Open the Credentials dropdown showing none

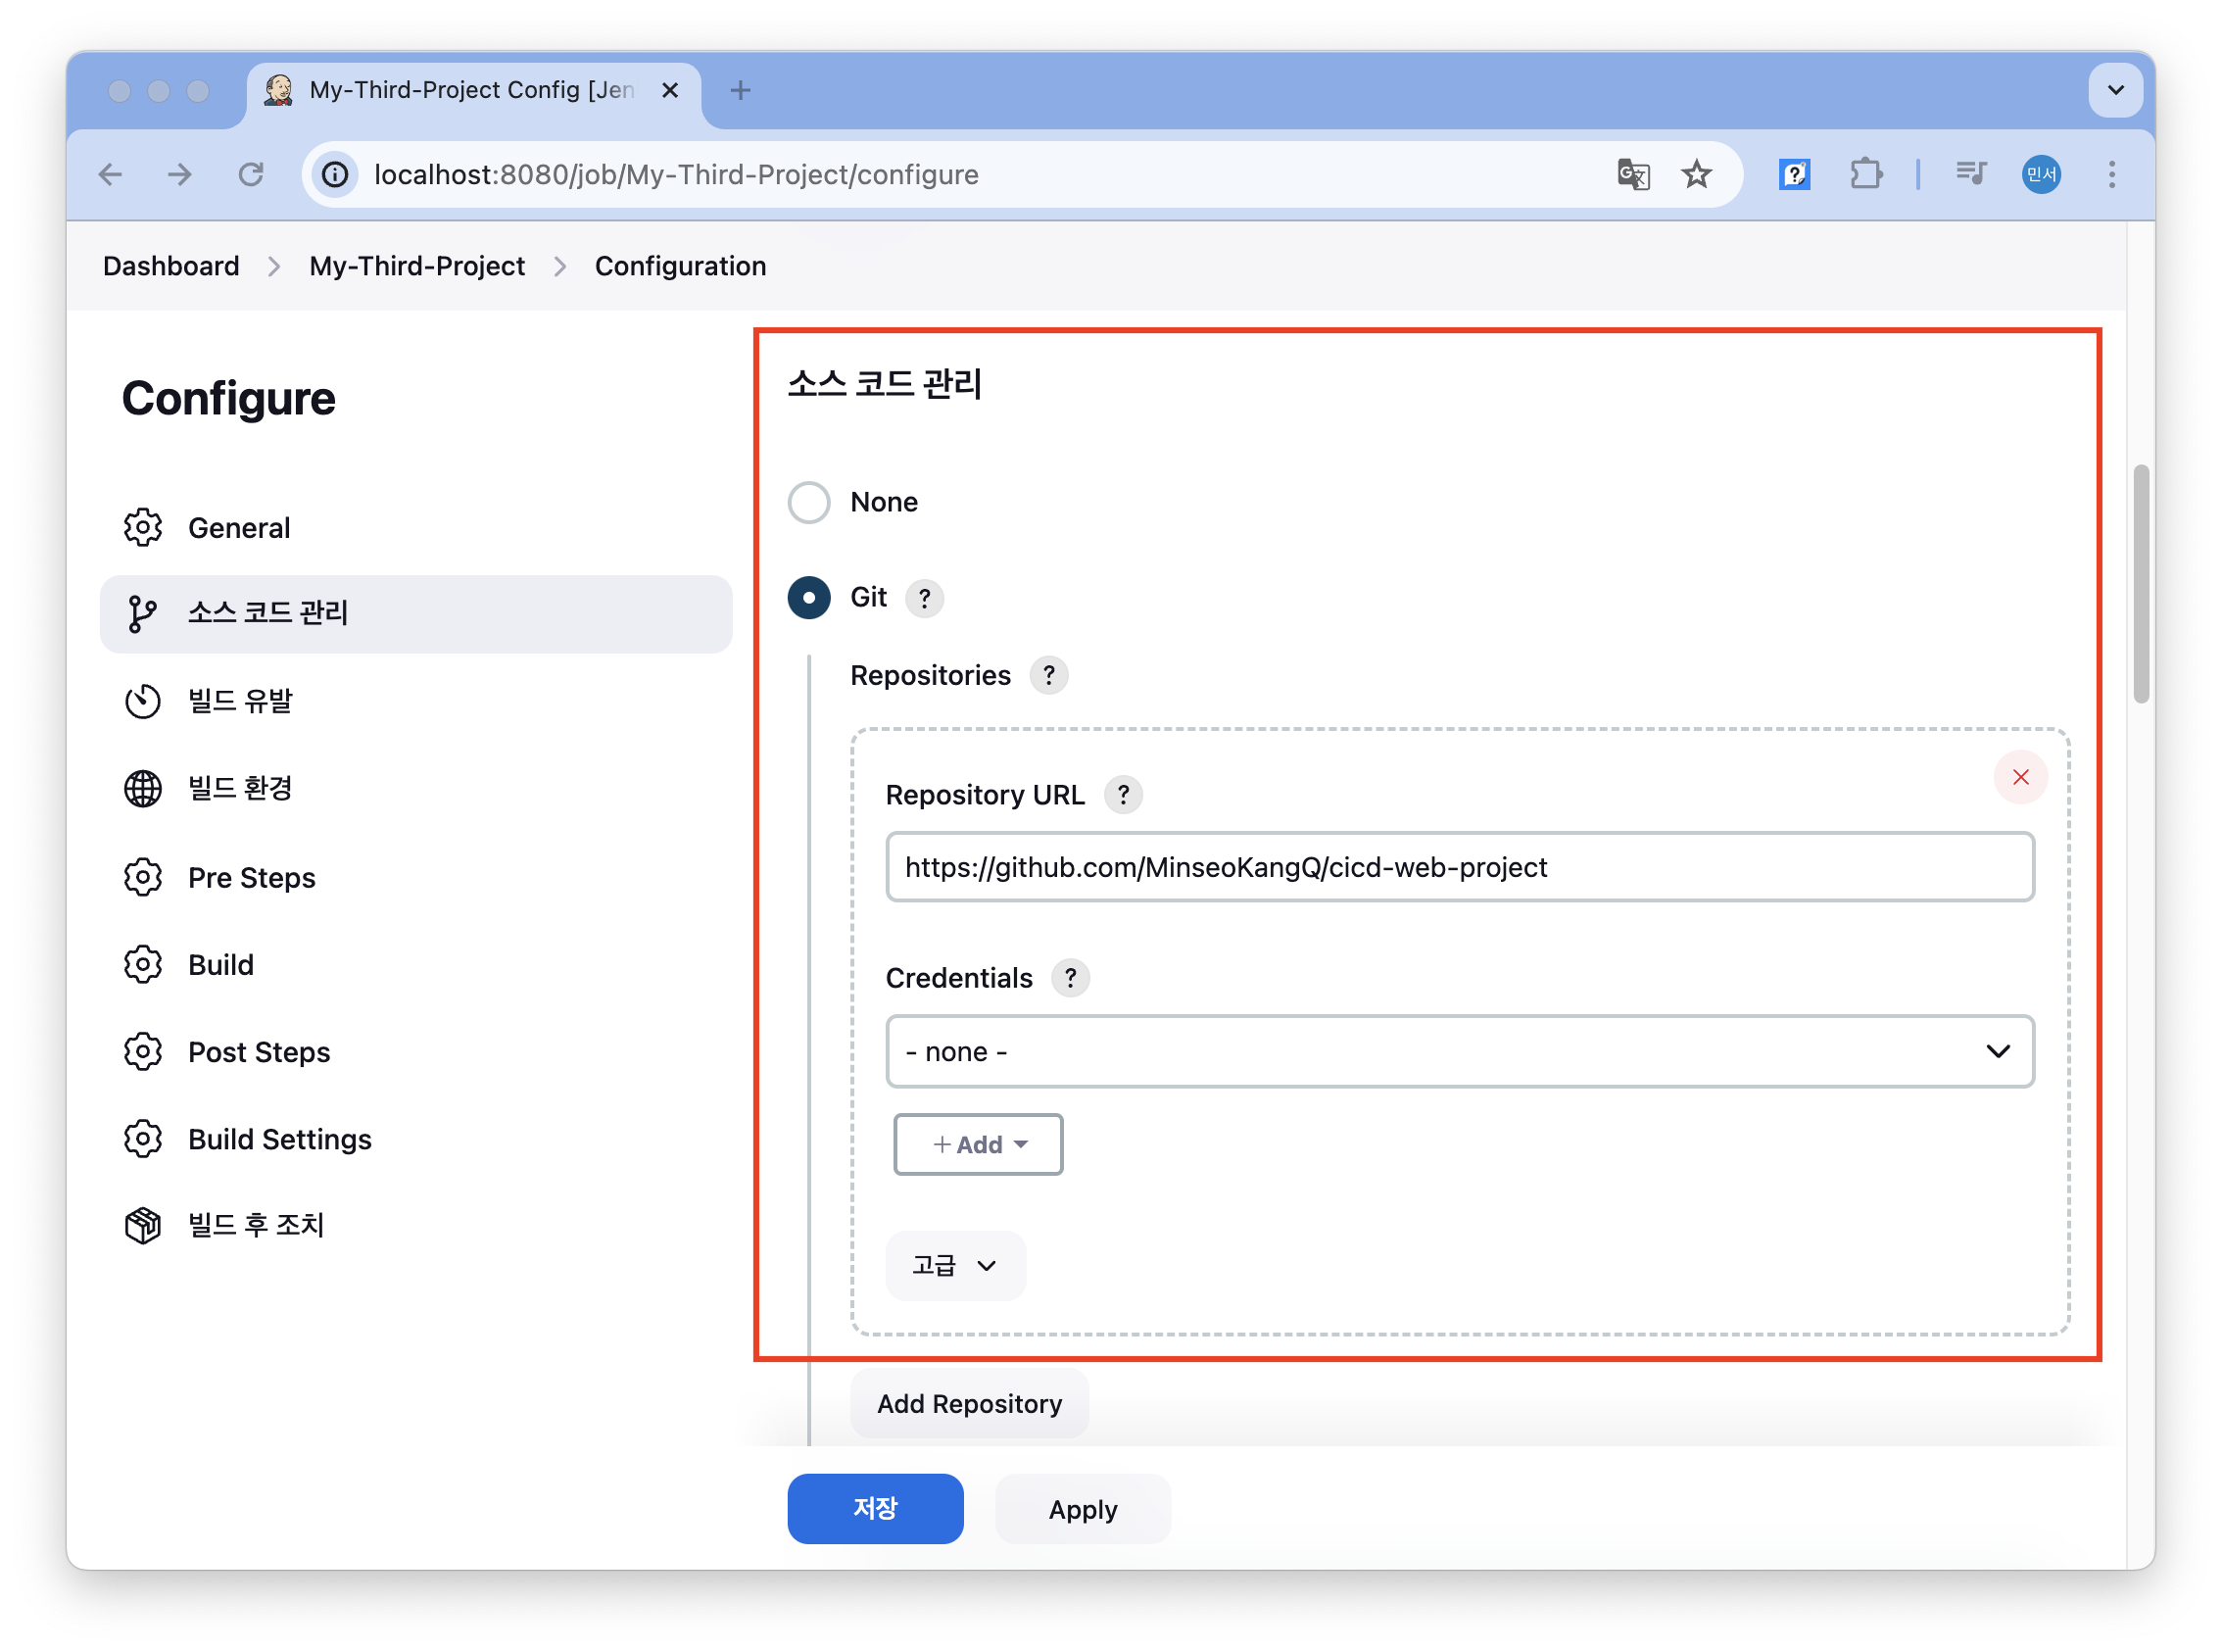1459,1051
